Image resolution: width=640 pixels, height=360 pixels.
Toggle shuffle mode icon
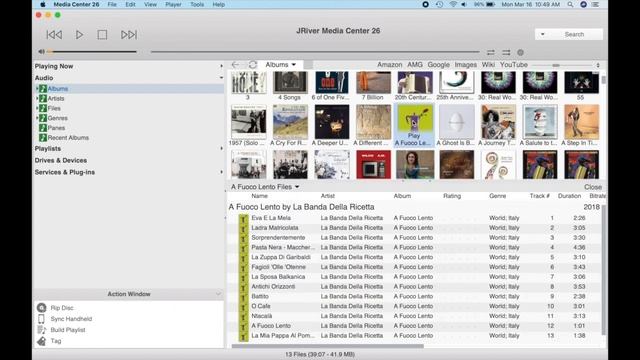(506, 52)
